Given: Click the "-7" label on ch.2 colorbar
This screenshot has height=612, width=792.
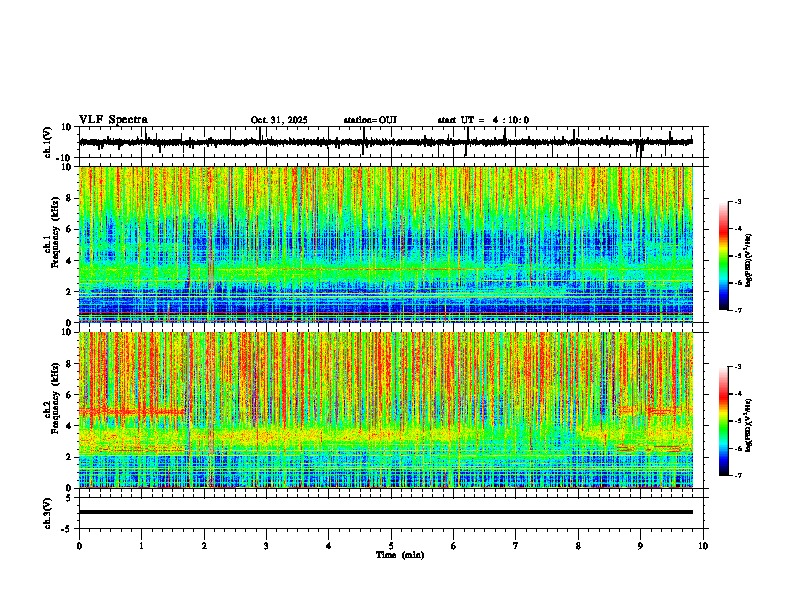Looking at the screenshot, I should [737, 475].
